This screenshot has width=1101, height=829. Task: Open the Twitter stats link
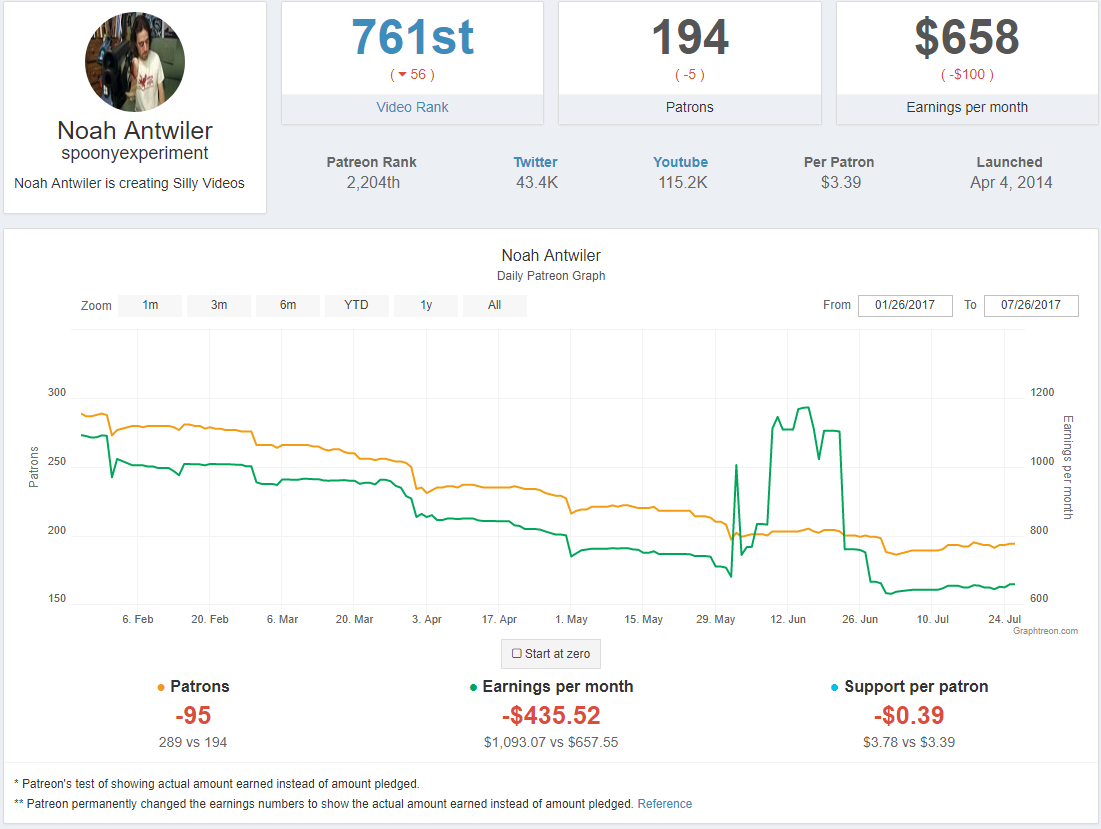point(535,162)
